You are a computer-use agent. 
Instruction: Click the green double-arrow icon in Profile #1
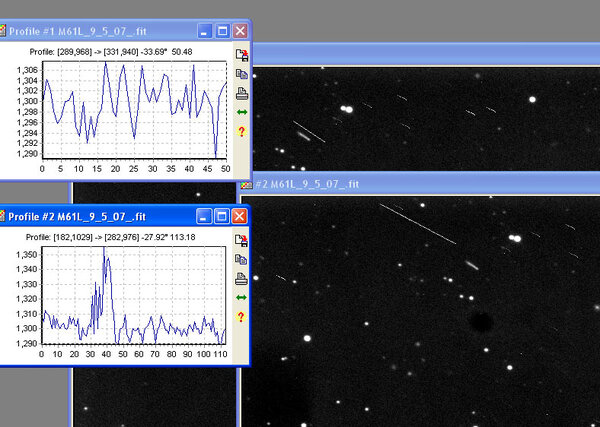pyautogui.click(x=242, y=112)
